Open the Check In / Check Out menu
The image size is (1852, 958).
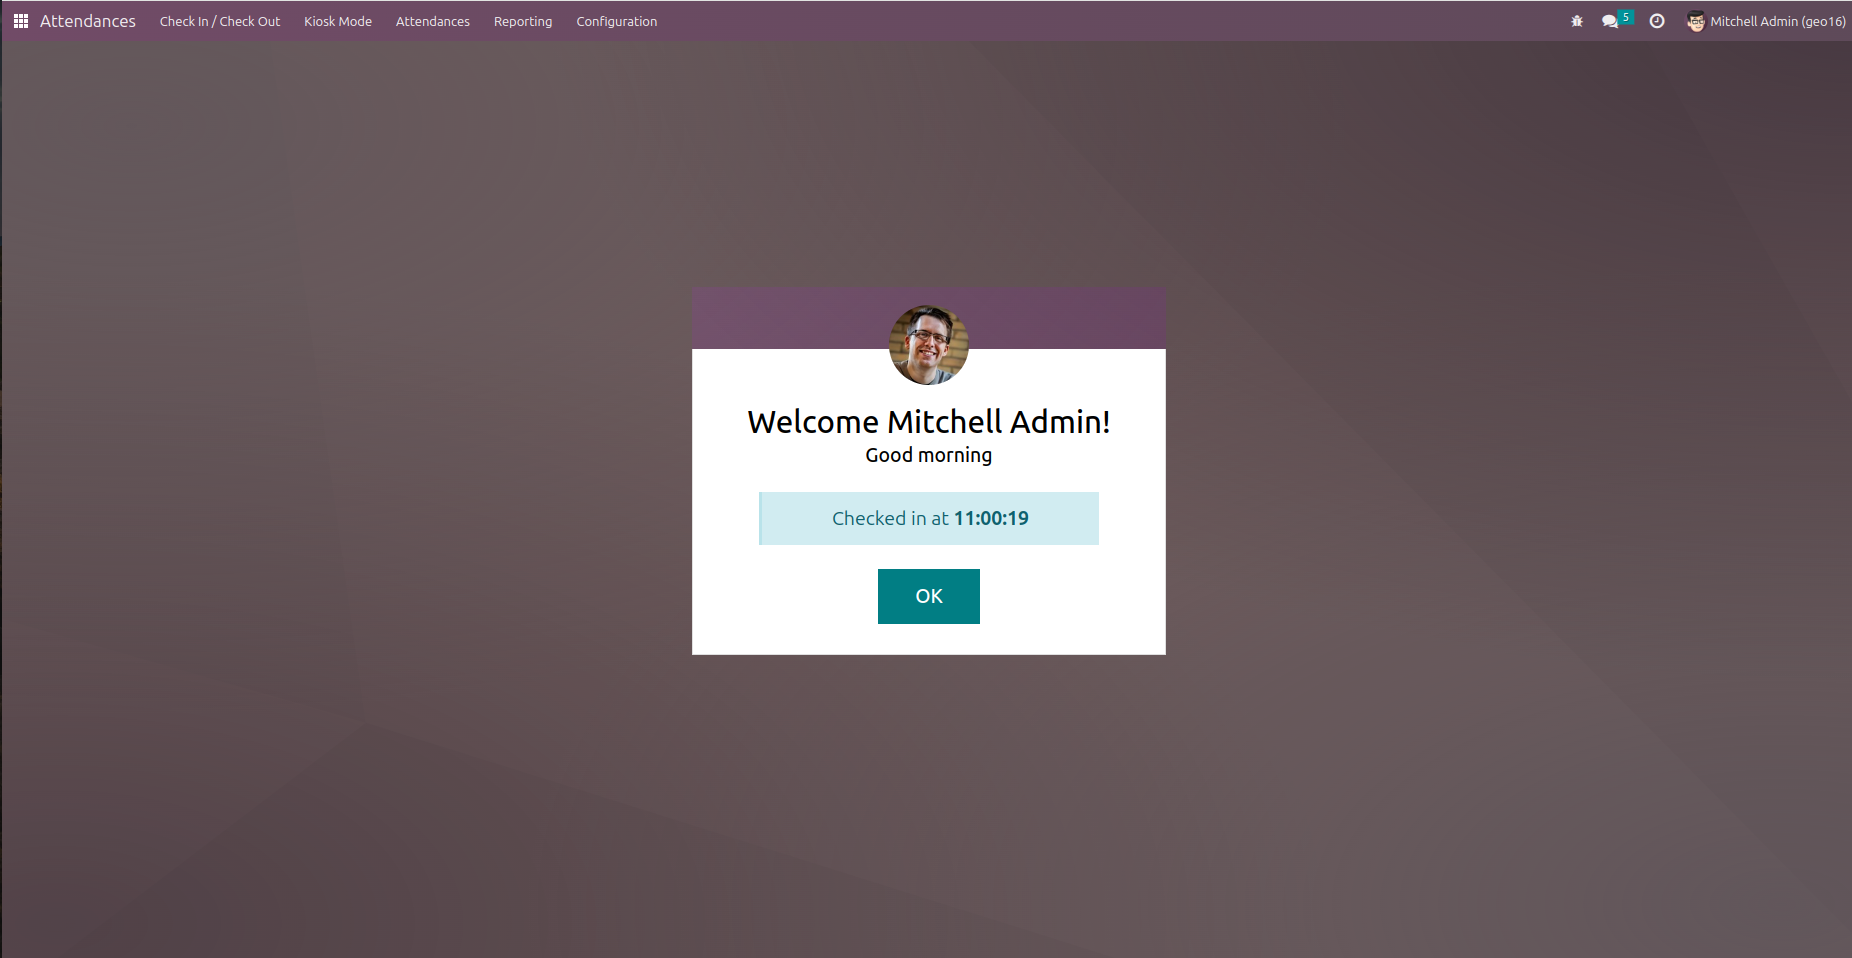[220, 21]
